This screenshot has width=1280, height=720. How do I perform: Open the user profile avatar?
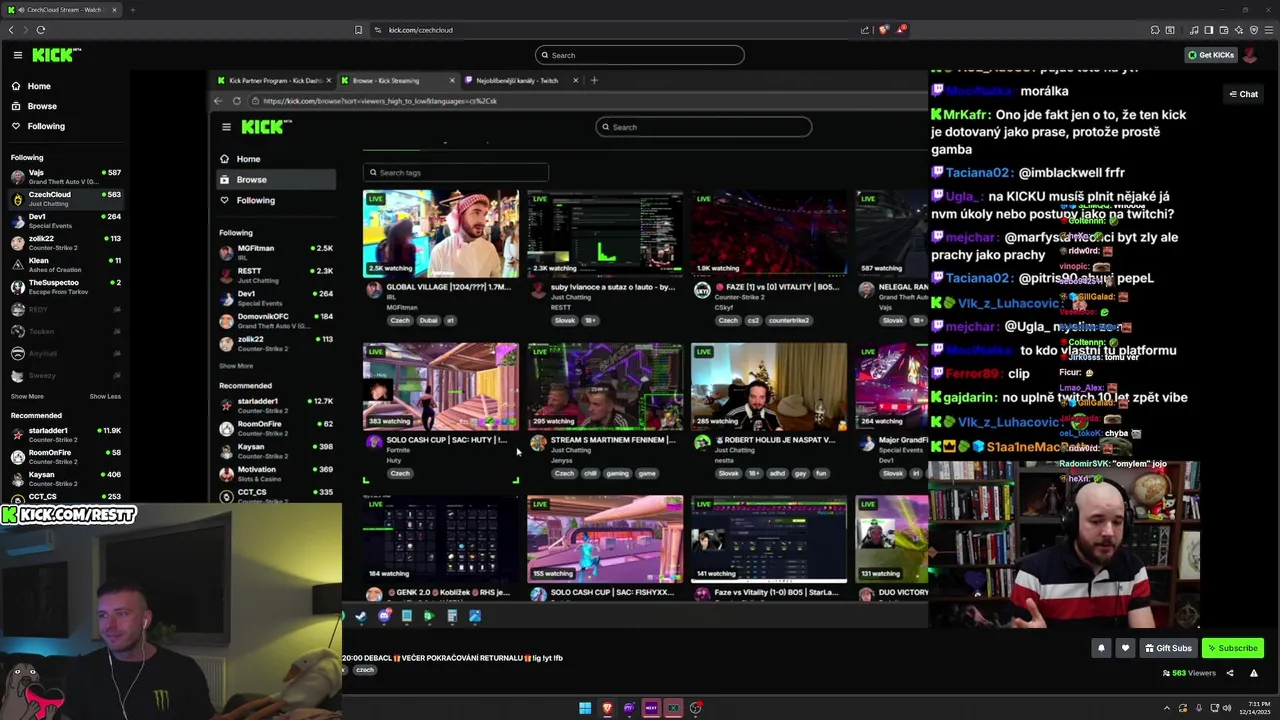point(1250,55)
